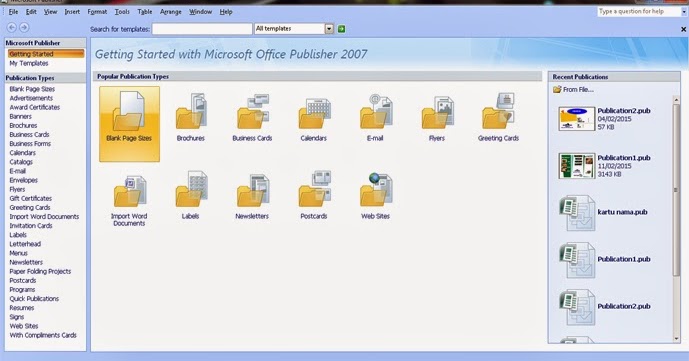Open the Business Cards folder icon
The image size is (689, 361).
click(x=252, y=112)
